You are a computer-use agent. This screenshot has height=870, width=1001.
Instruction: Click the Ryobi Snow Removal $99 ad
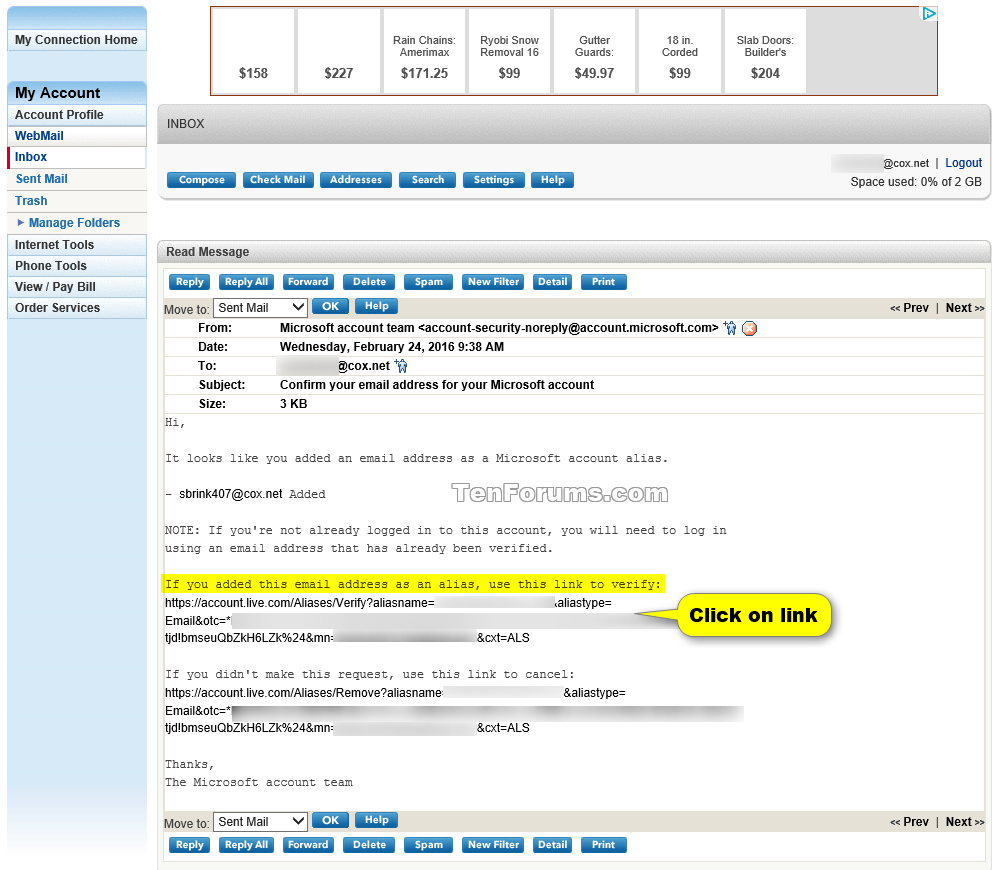click(x=509, y=51)
